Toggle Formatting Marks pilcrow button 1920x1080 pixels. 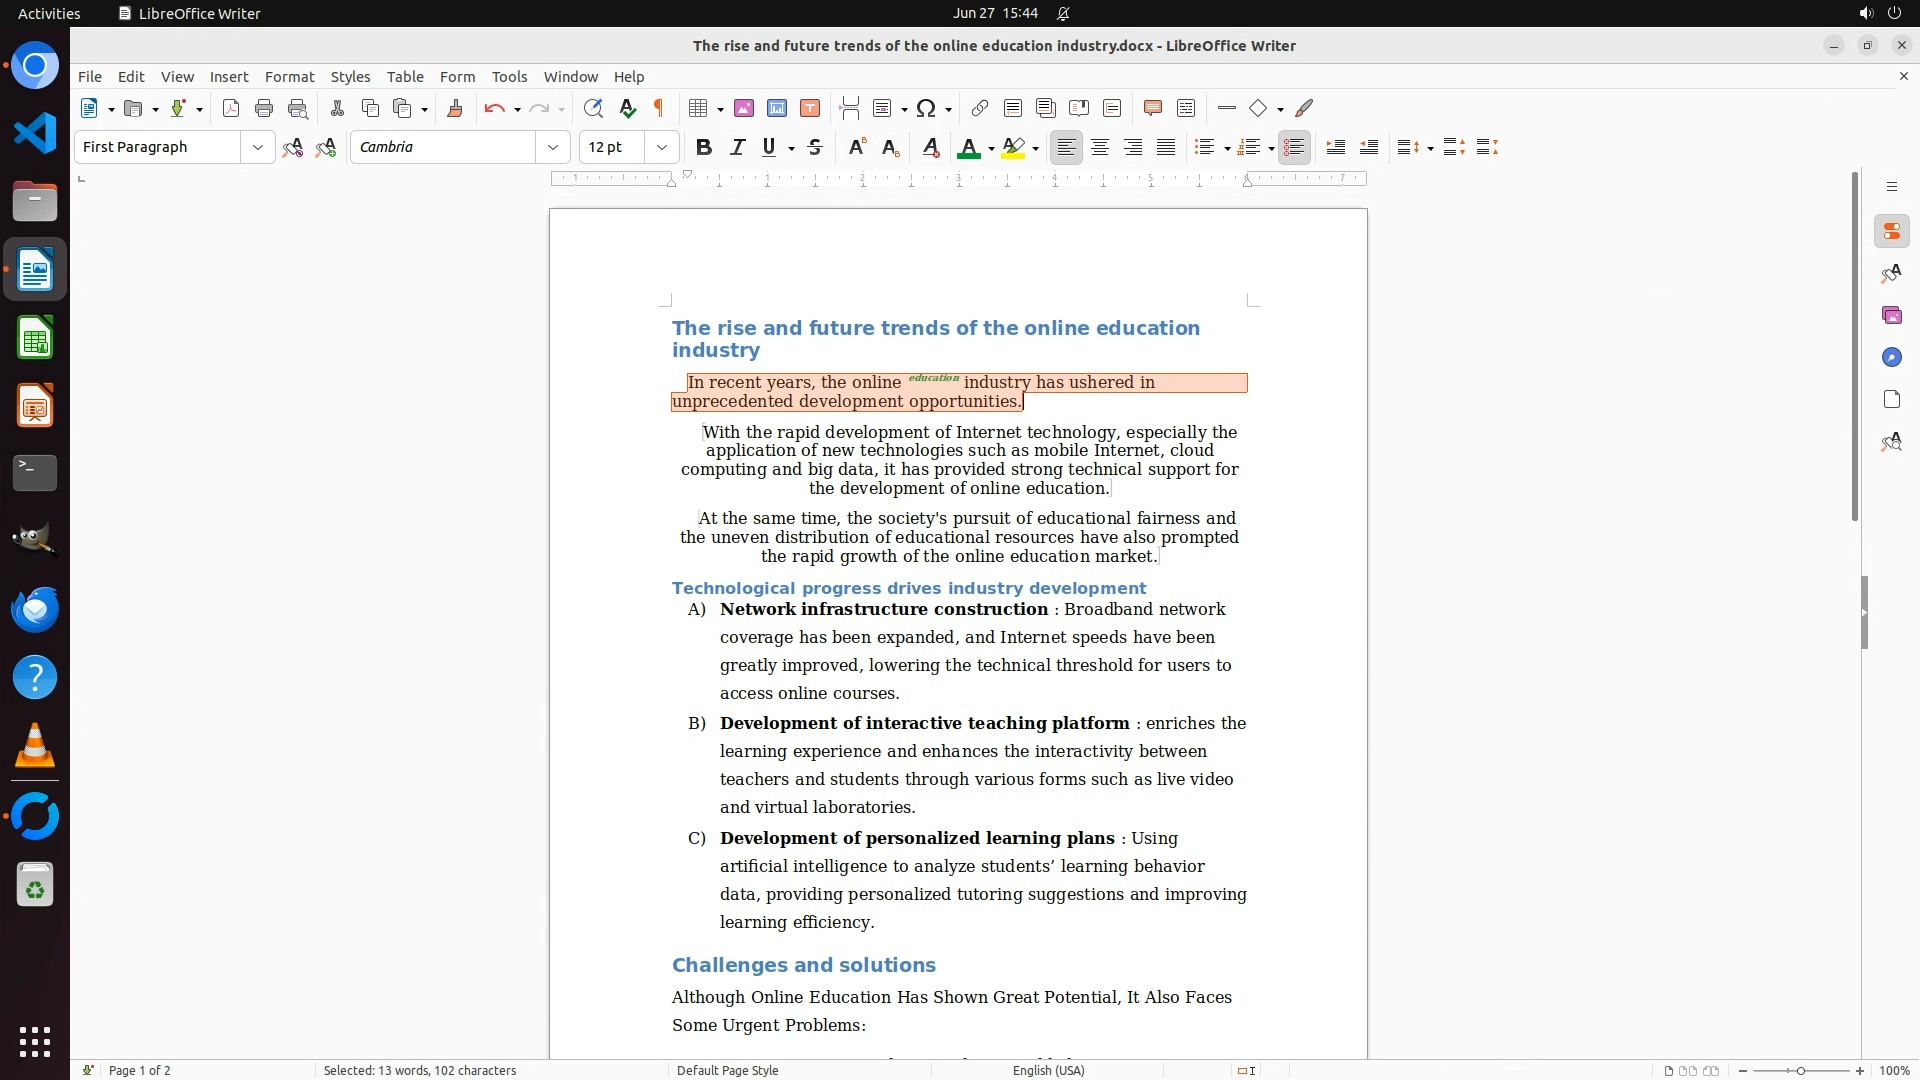659,108
